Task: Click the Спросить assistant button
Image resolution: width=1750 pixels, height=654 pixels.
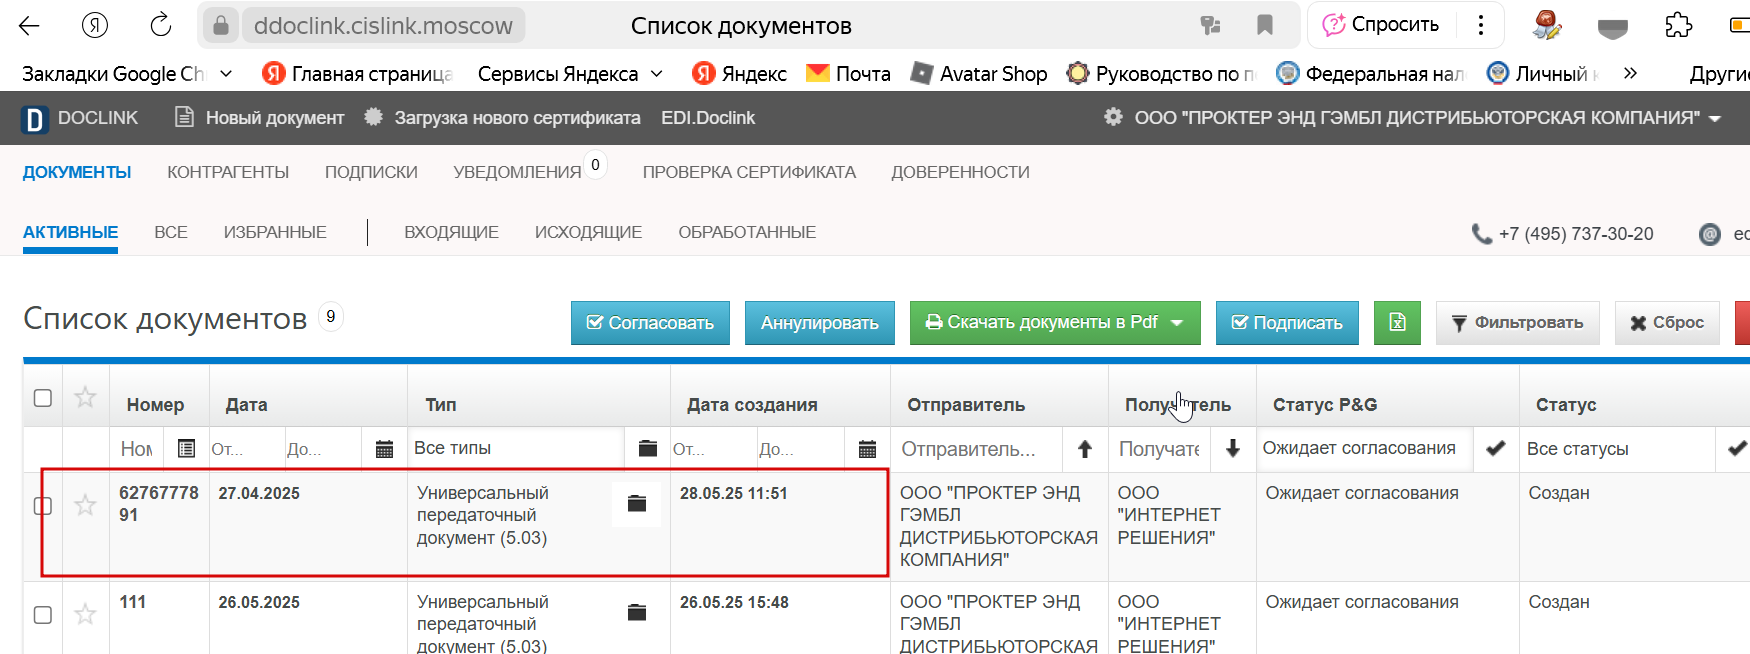Action: 1381,25
